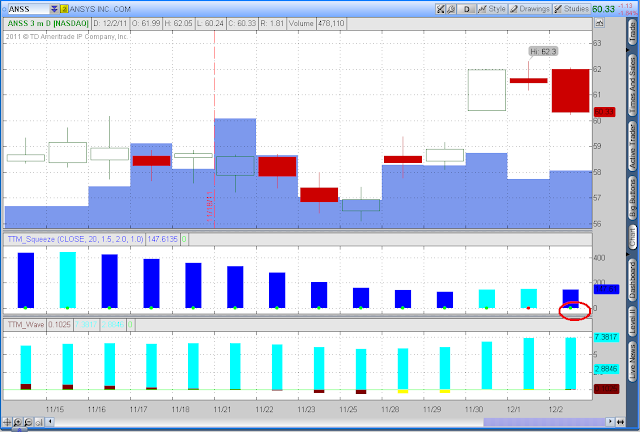This screenshot has height=432, width=640.
Task: Click the scroll right arrow
Action: (x=610, y=421)
